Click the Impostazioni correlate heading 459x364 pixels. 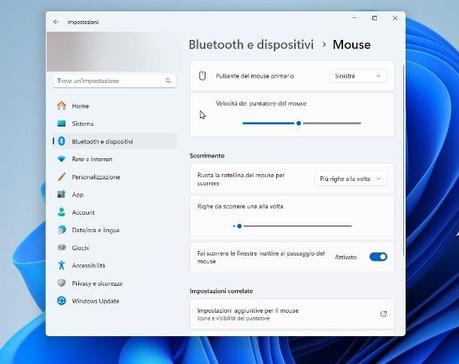point(221,291)
